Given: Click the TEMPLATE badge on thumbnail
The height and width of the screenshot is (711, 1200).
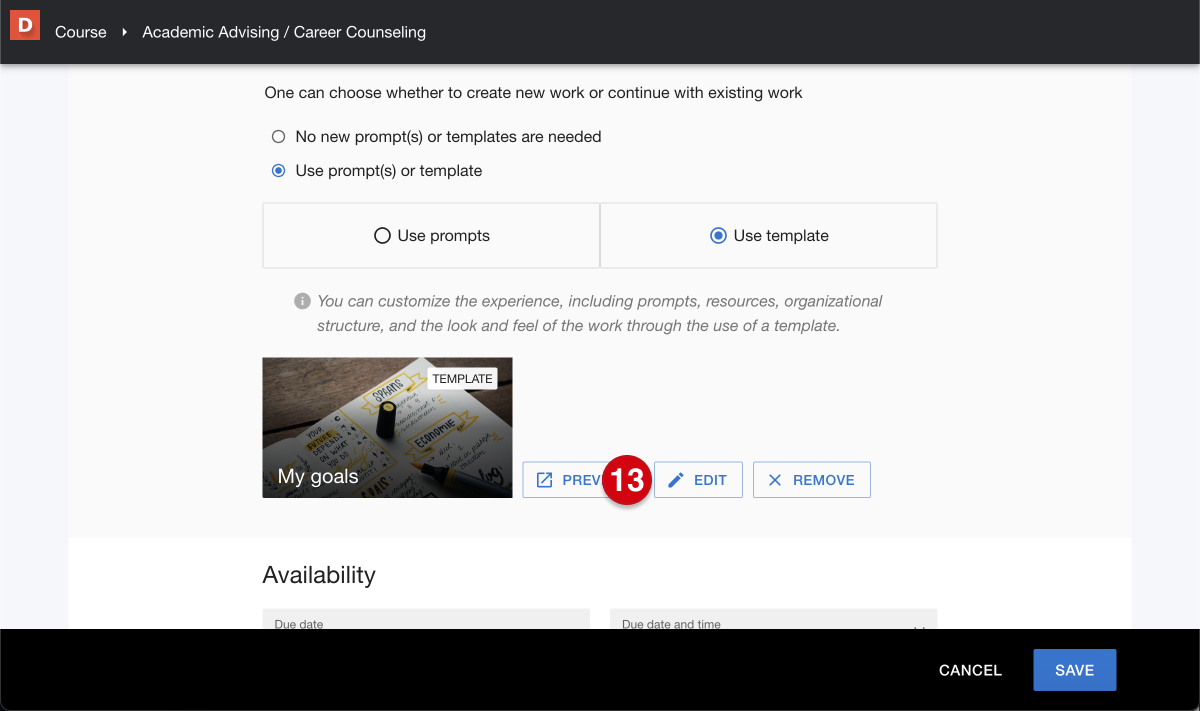Looking at the screenshot, I should click(x=463, y=379).
